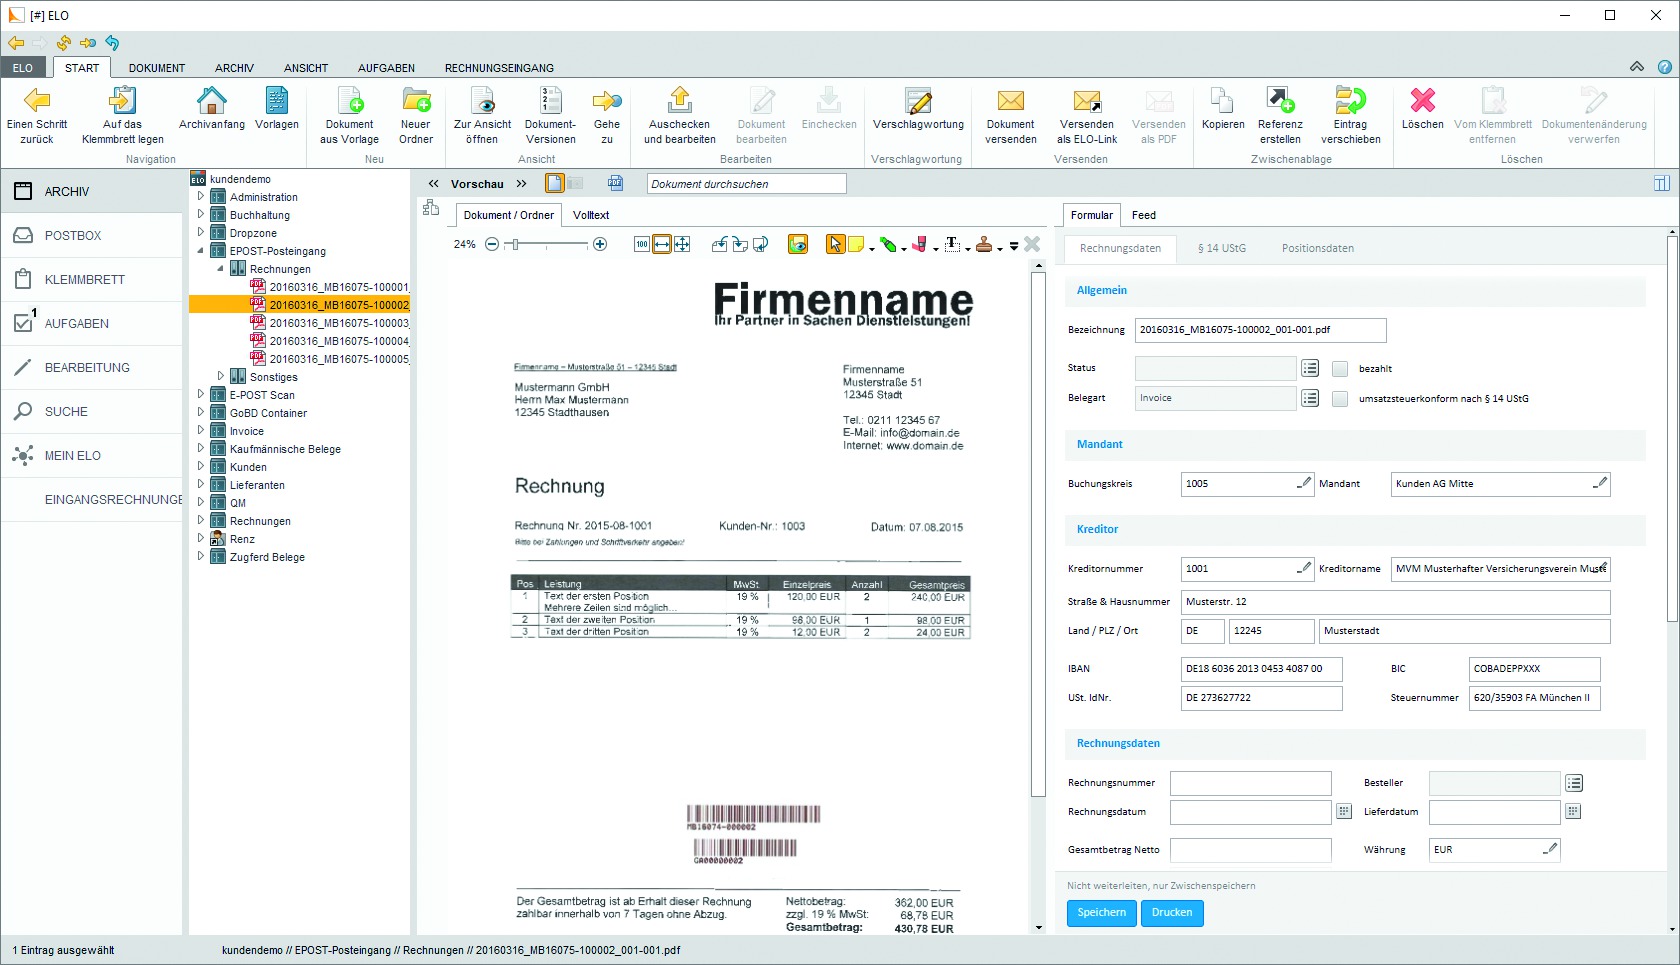Click Dokument versenden envelope icon
This screenshot has width=1680, height=965.
(x=1010, y=101)
